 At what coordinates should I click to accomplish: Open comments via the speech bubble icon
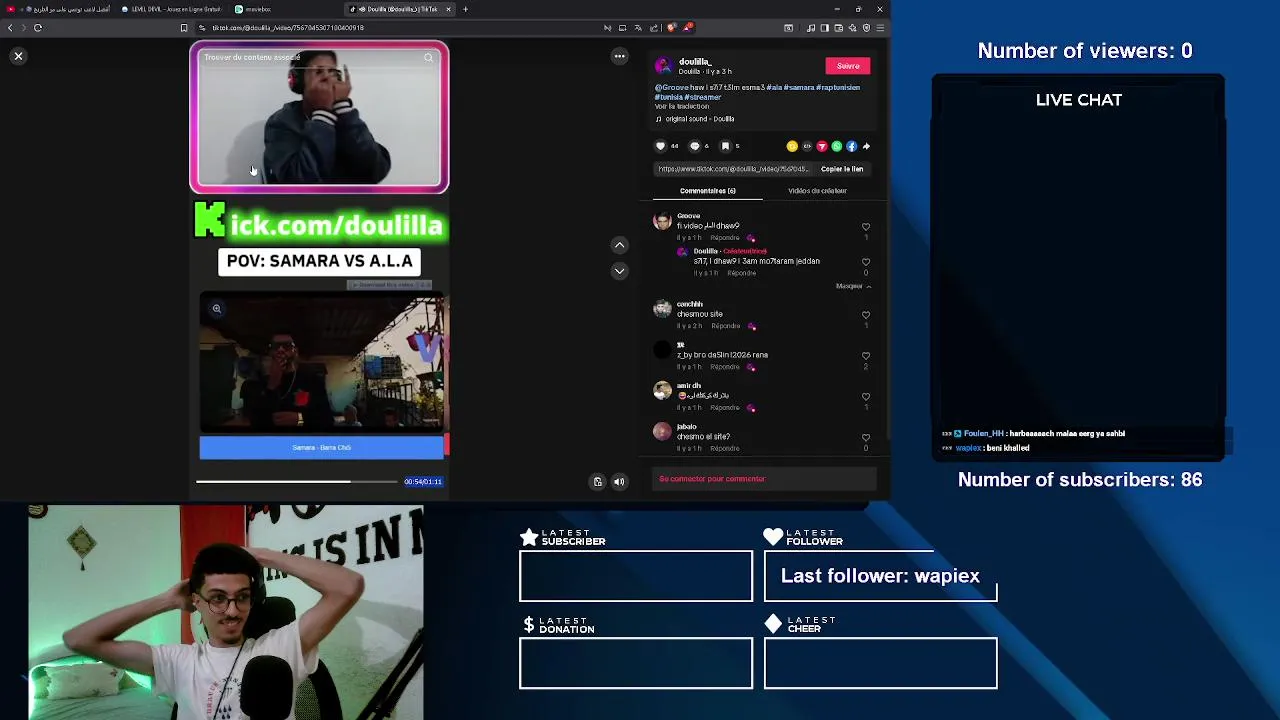click(x=695, y=146)
